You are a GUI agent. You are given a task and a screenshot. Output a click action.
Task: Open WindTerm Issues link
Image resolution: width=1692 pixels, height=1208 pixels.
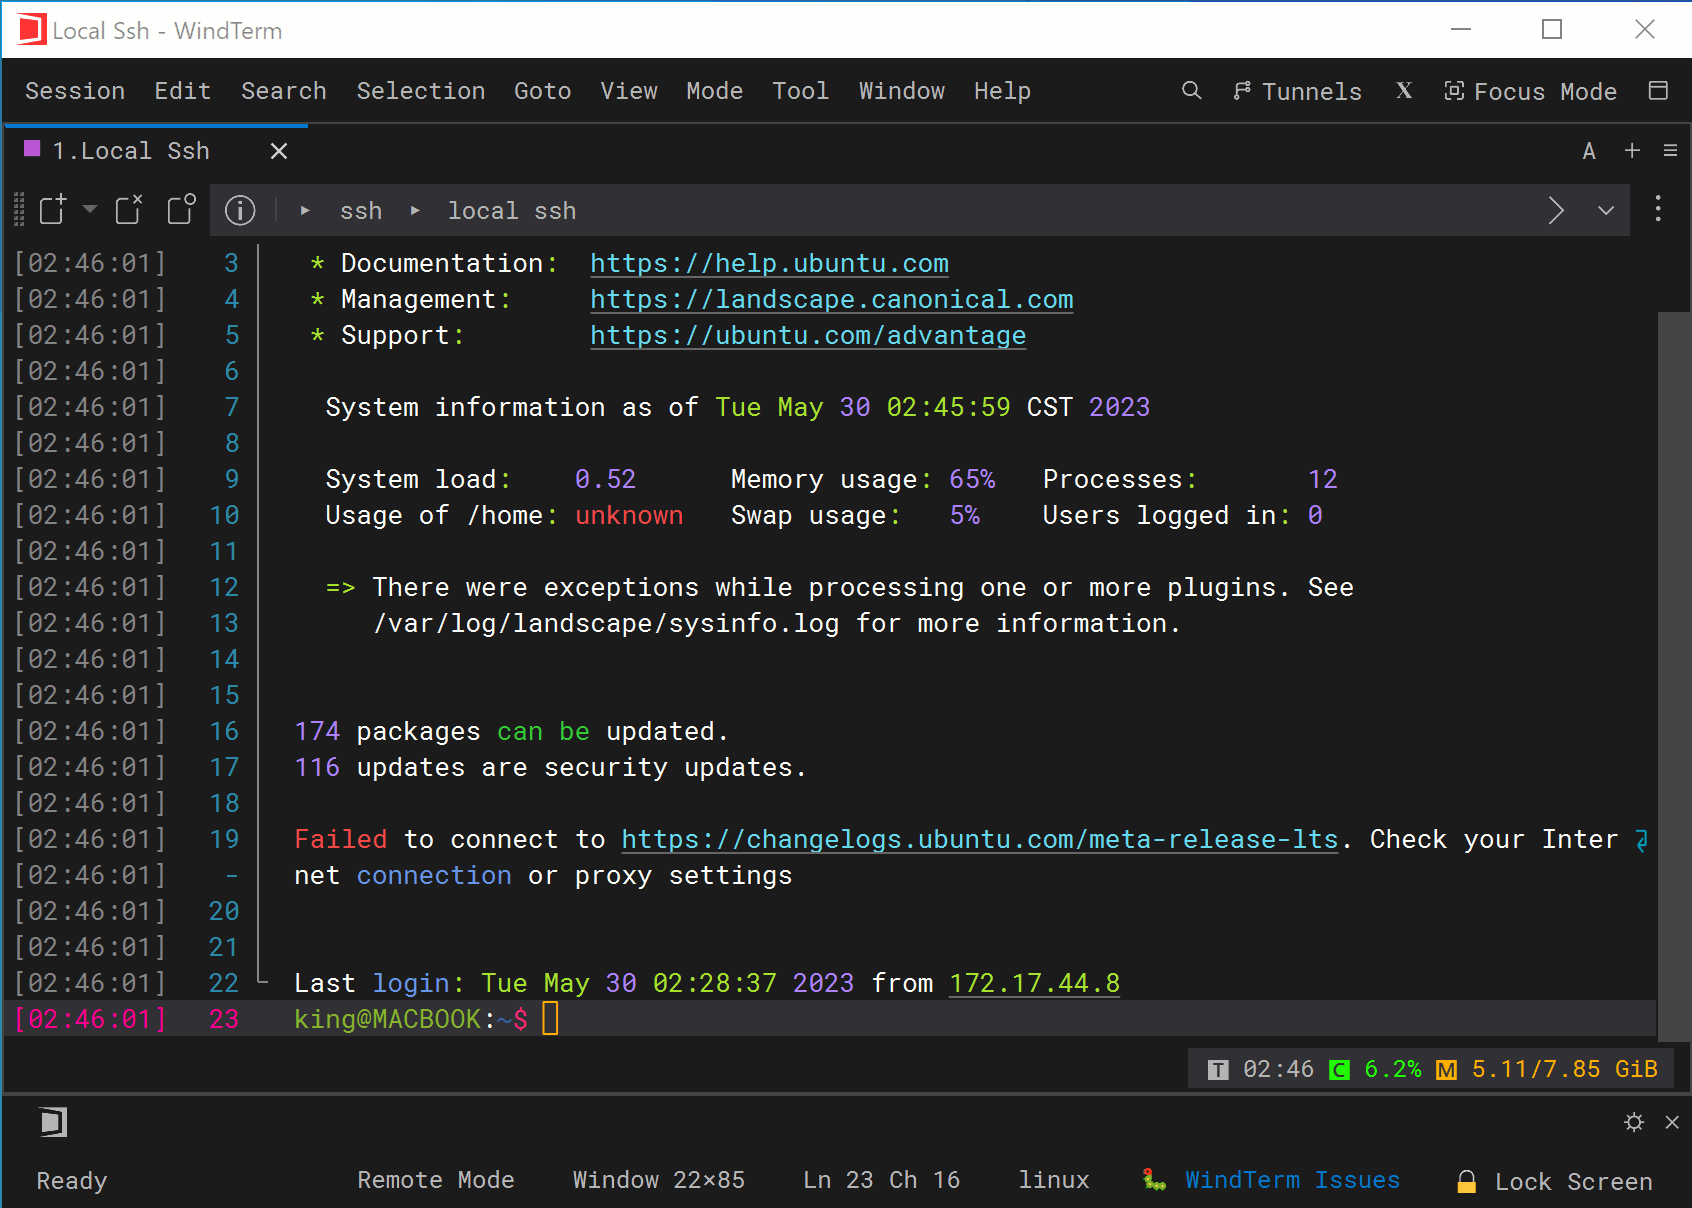click(1291, 1180)
